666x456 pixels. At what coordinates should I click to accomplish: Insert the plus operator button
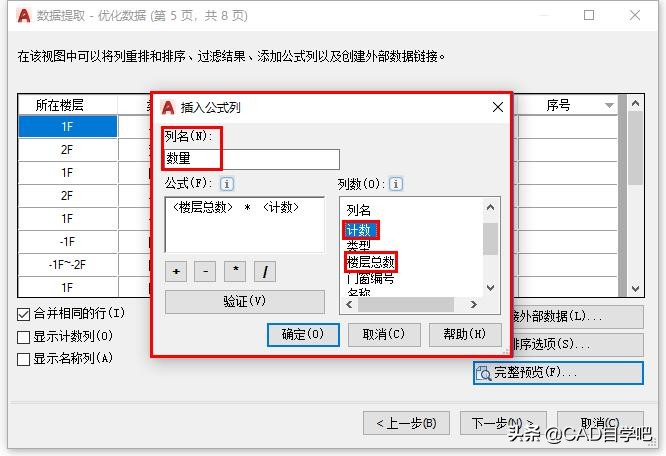(x=176, y=271)
